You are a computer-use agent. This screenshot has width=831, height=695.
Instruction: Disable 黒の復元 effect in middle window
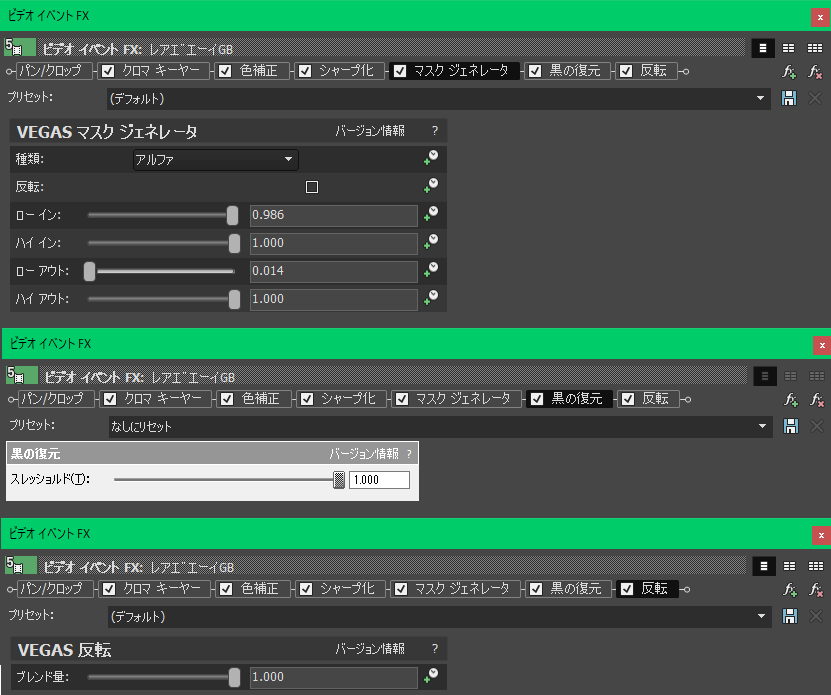(537, 399)
